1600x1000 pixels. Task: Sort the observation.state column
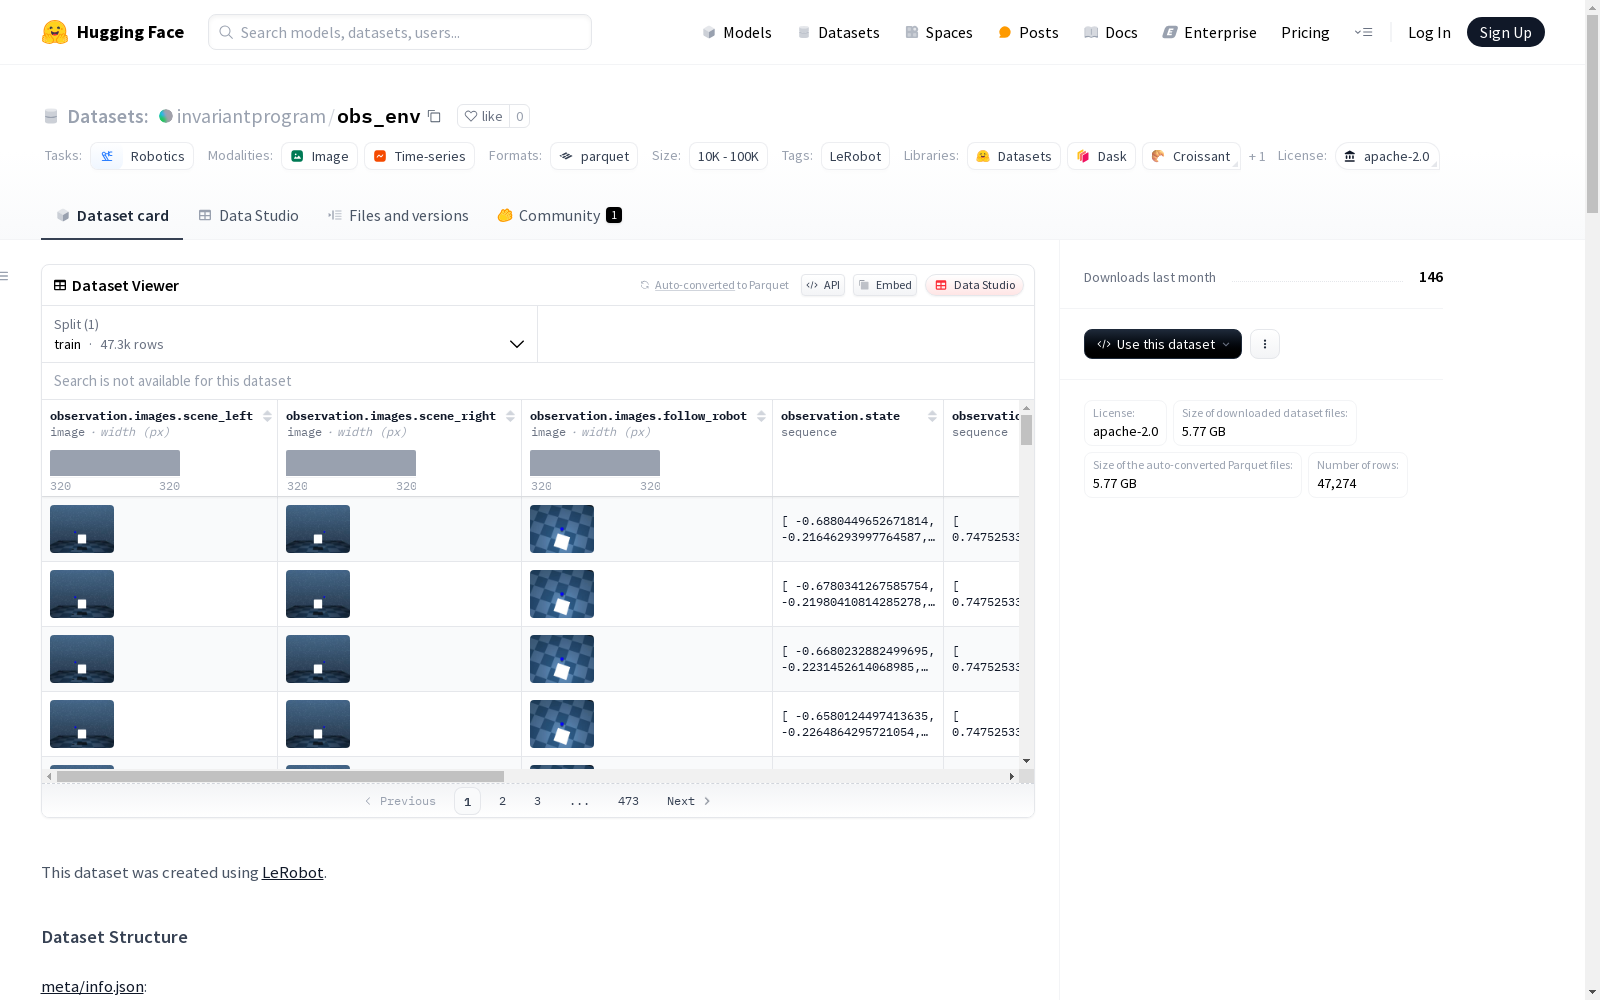pyautogui.click(x=932, y=416)
